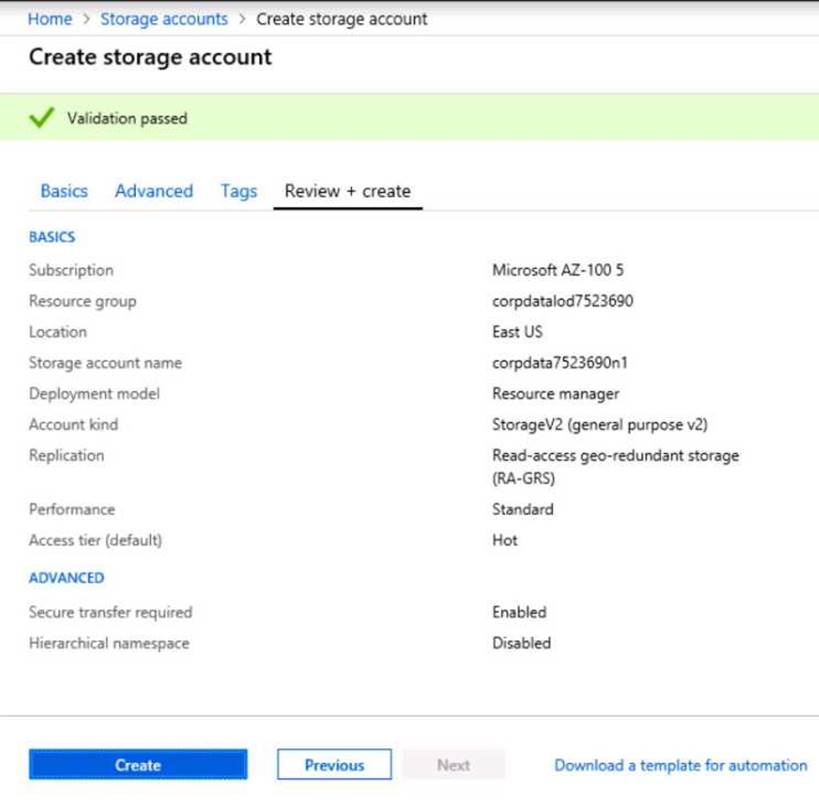
Task: Select the Replication label
Action: [66, 455]
